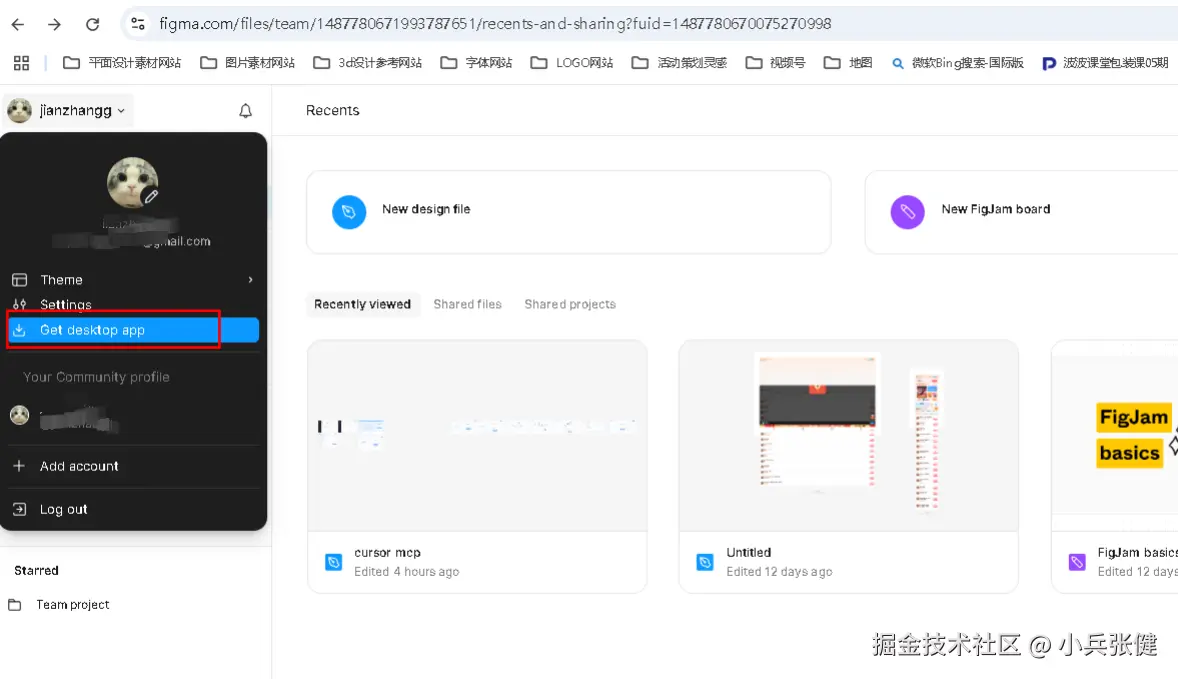1178x679 pixels.
Task: Open Team project in Starred
Action: tap(72, 605)
